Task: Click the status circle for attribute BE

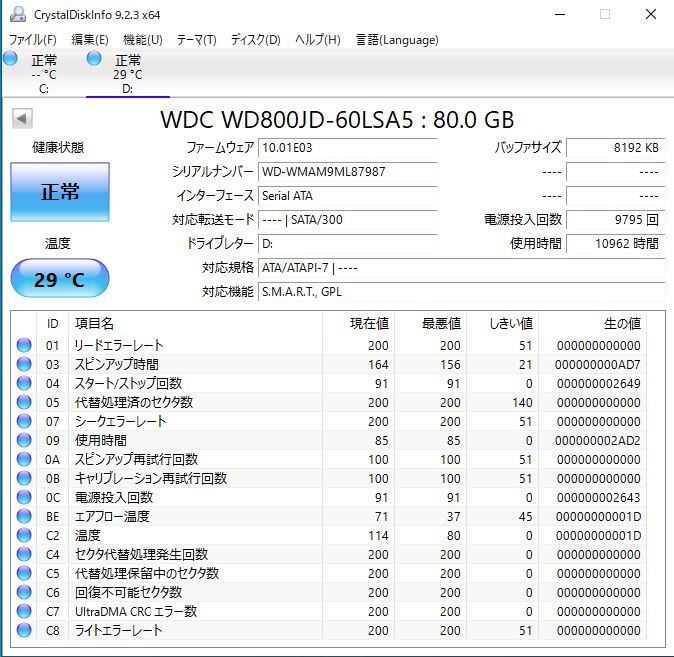Action: point(24,516)
